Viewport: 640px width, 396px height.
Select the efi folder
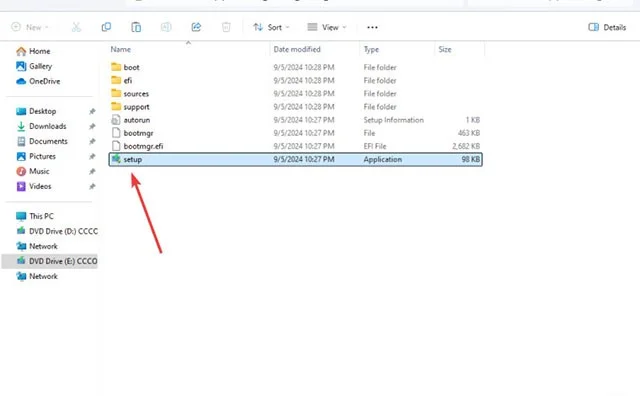tap(296, 80)
